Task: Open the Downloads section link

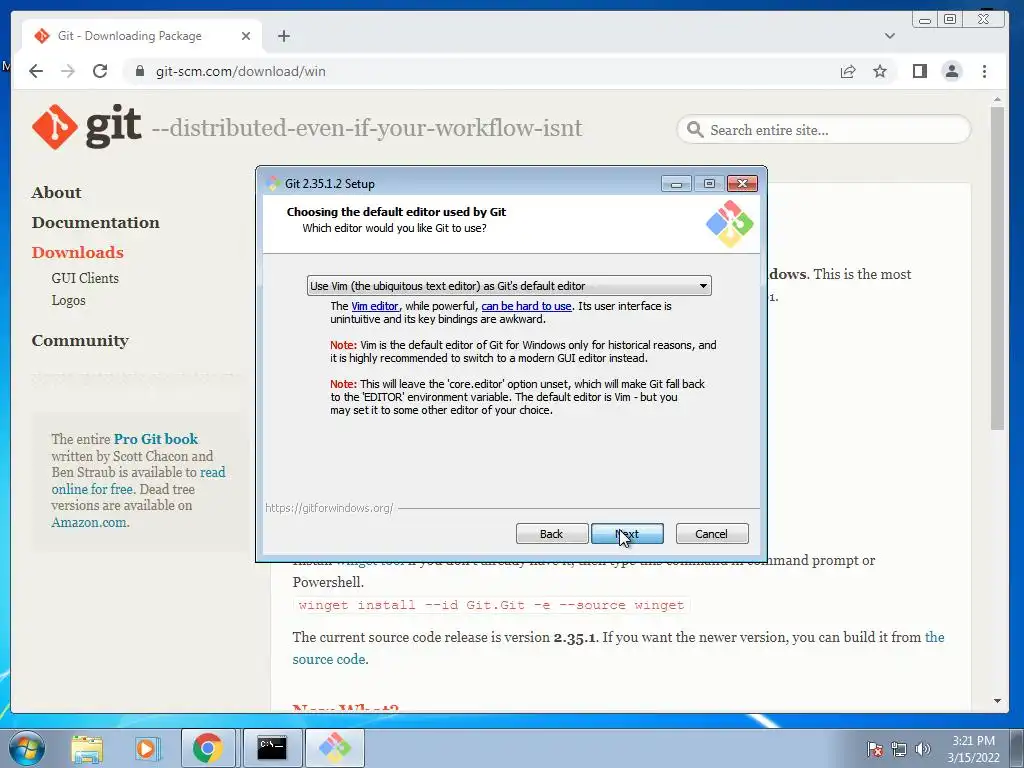Action: (x=78, y=253)
